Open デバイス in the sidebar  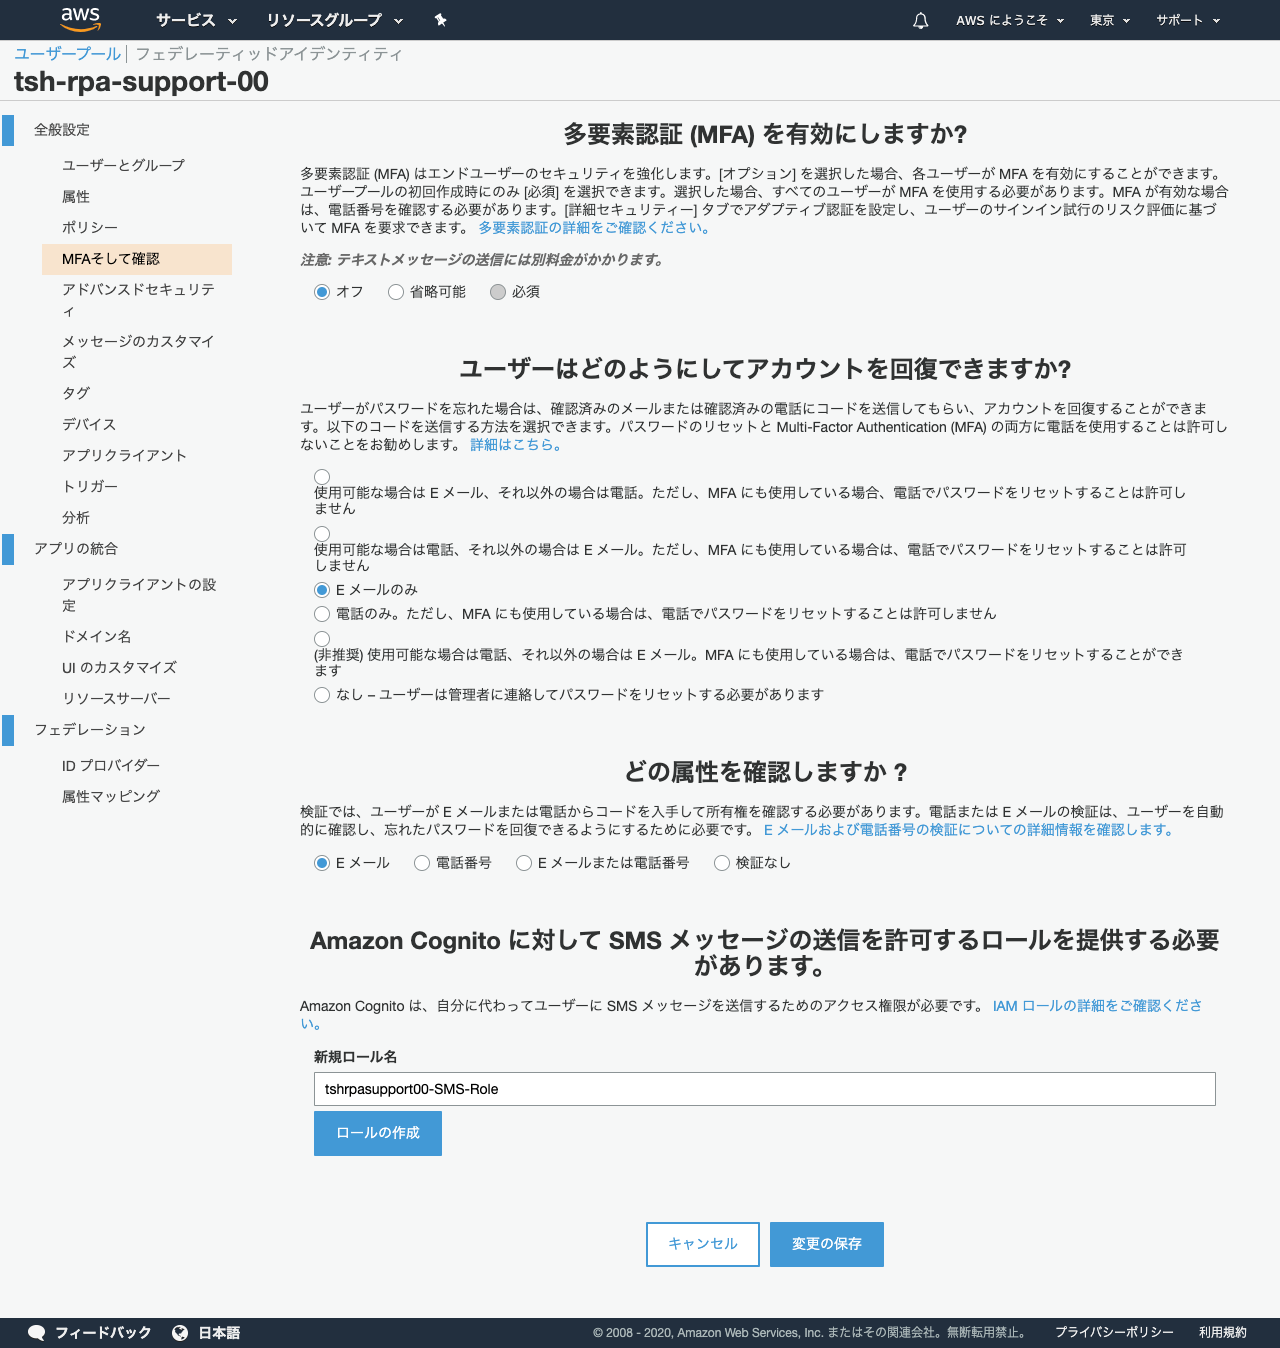(89, 424)
